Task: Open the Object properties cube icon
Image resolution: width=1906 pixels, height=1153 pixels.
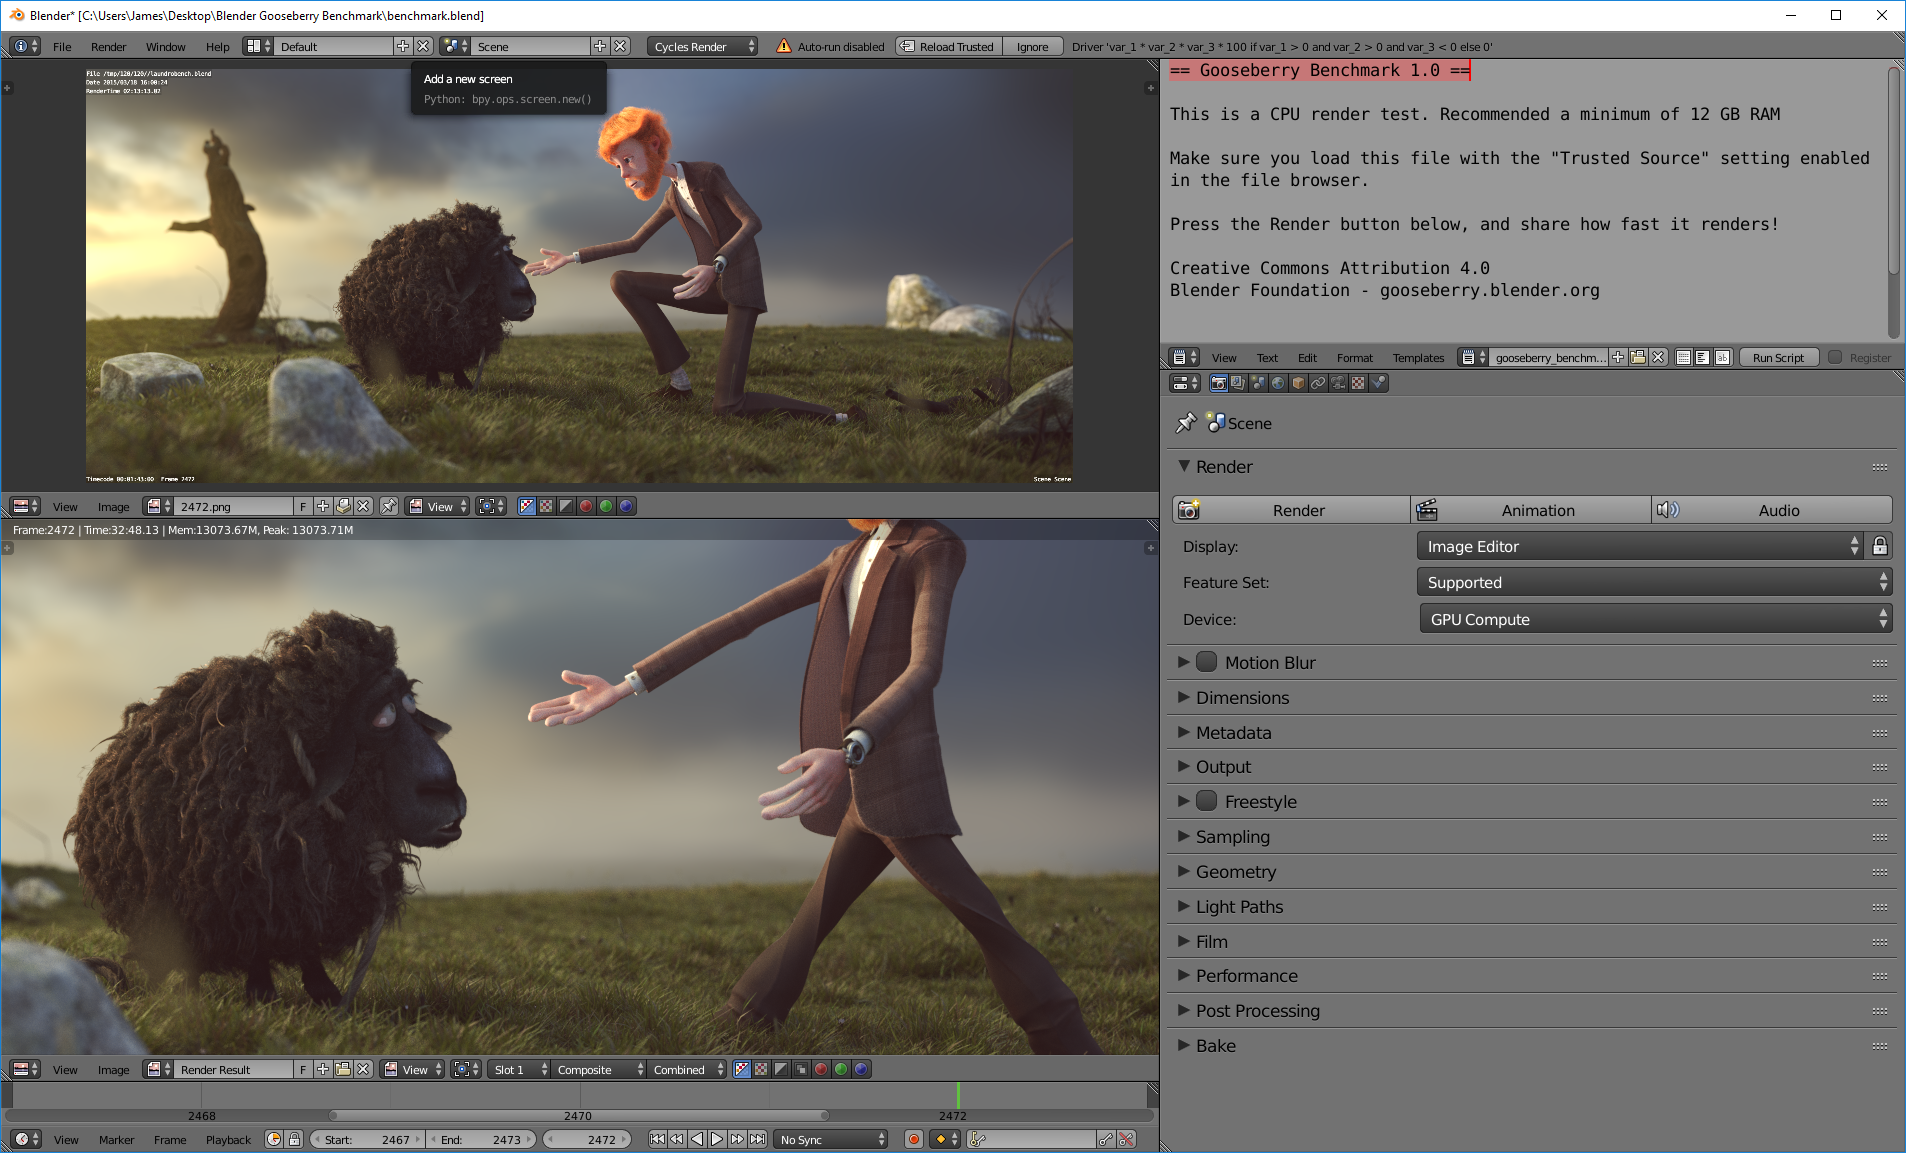Action: pos(1298,383)
